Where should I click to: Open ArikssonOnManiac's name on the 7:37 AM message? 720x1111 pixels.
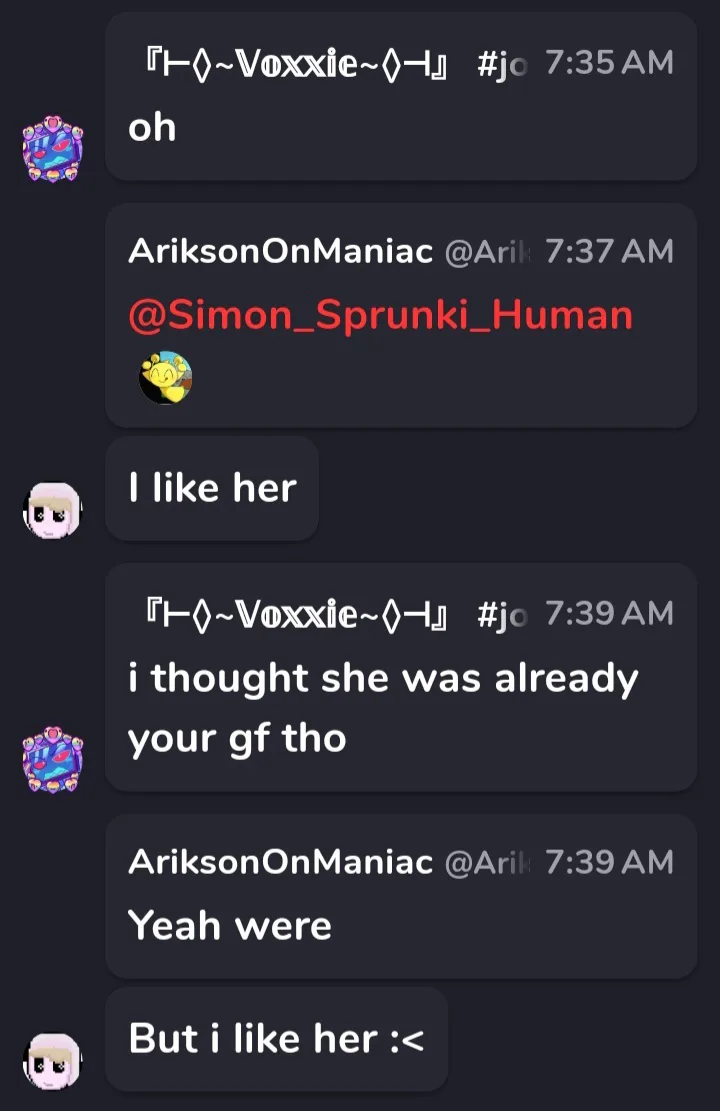(281, 252)
